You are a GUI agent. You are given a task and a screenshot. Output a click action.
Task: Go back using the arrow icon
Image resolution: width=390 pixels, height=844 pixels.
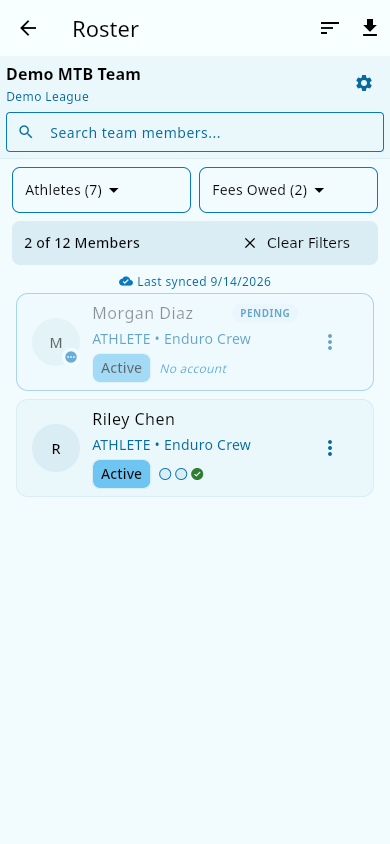pos(28,28)
